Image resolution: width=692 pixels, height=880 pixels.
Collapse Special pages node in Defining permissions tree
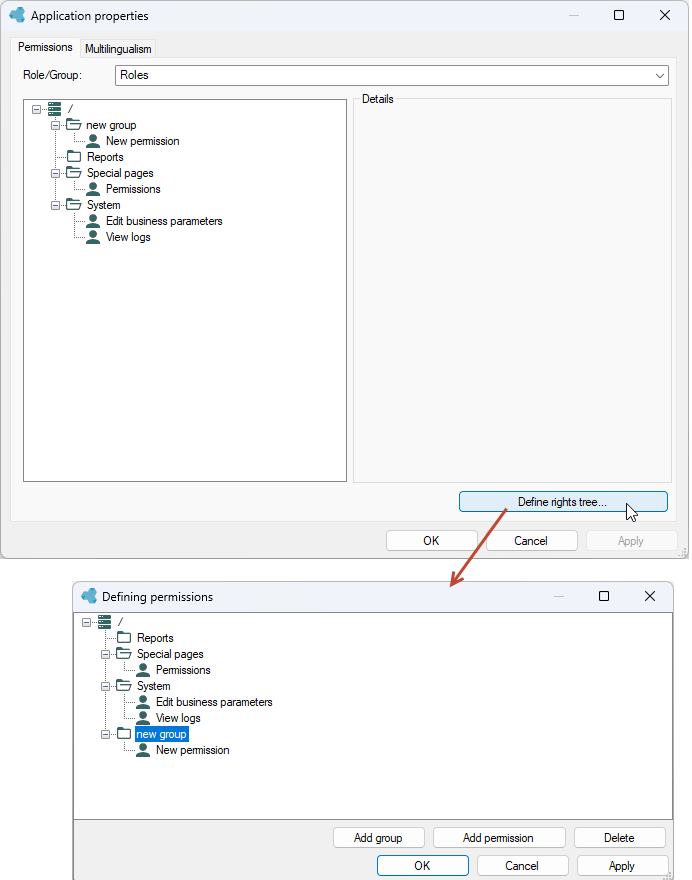[x=106, y=654]
